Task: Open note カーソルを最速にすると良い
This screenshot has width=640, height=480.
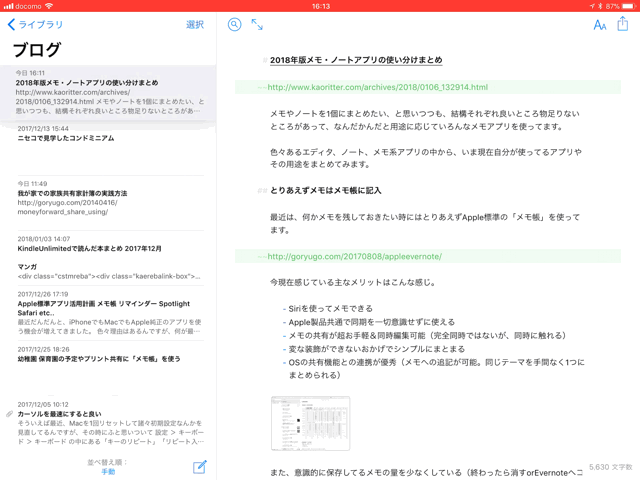Action: 60,413
